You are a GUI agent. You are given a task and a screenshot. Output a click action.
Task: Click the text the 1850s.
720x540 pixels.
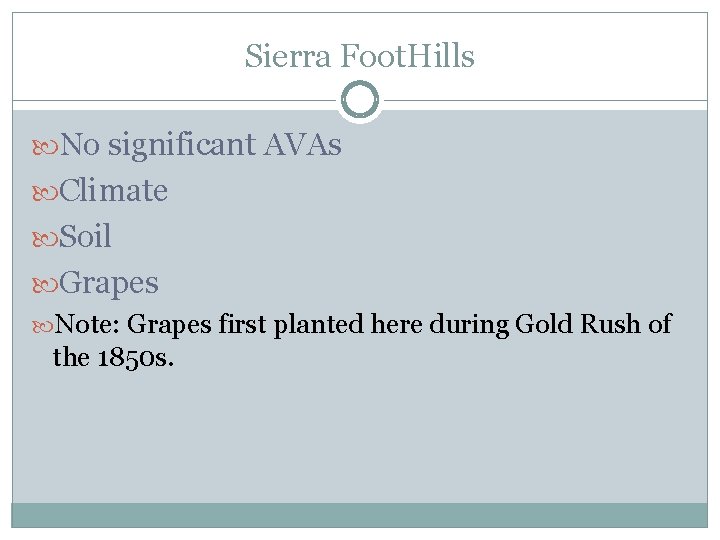[x=113, y=358]
